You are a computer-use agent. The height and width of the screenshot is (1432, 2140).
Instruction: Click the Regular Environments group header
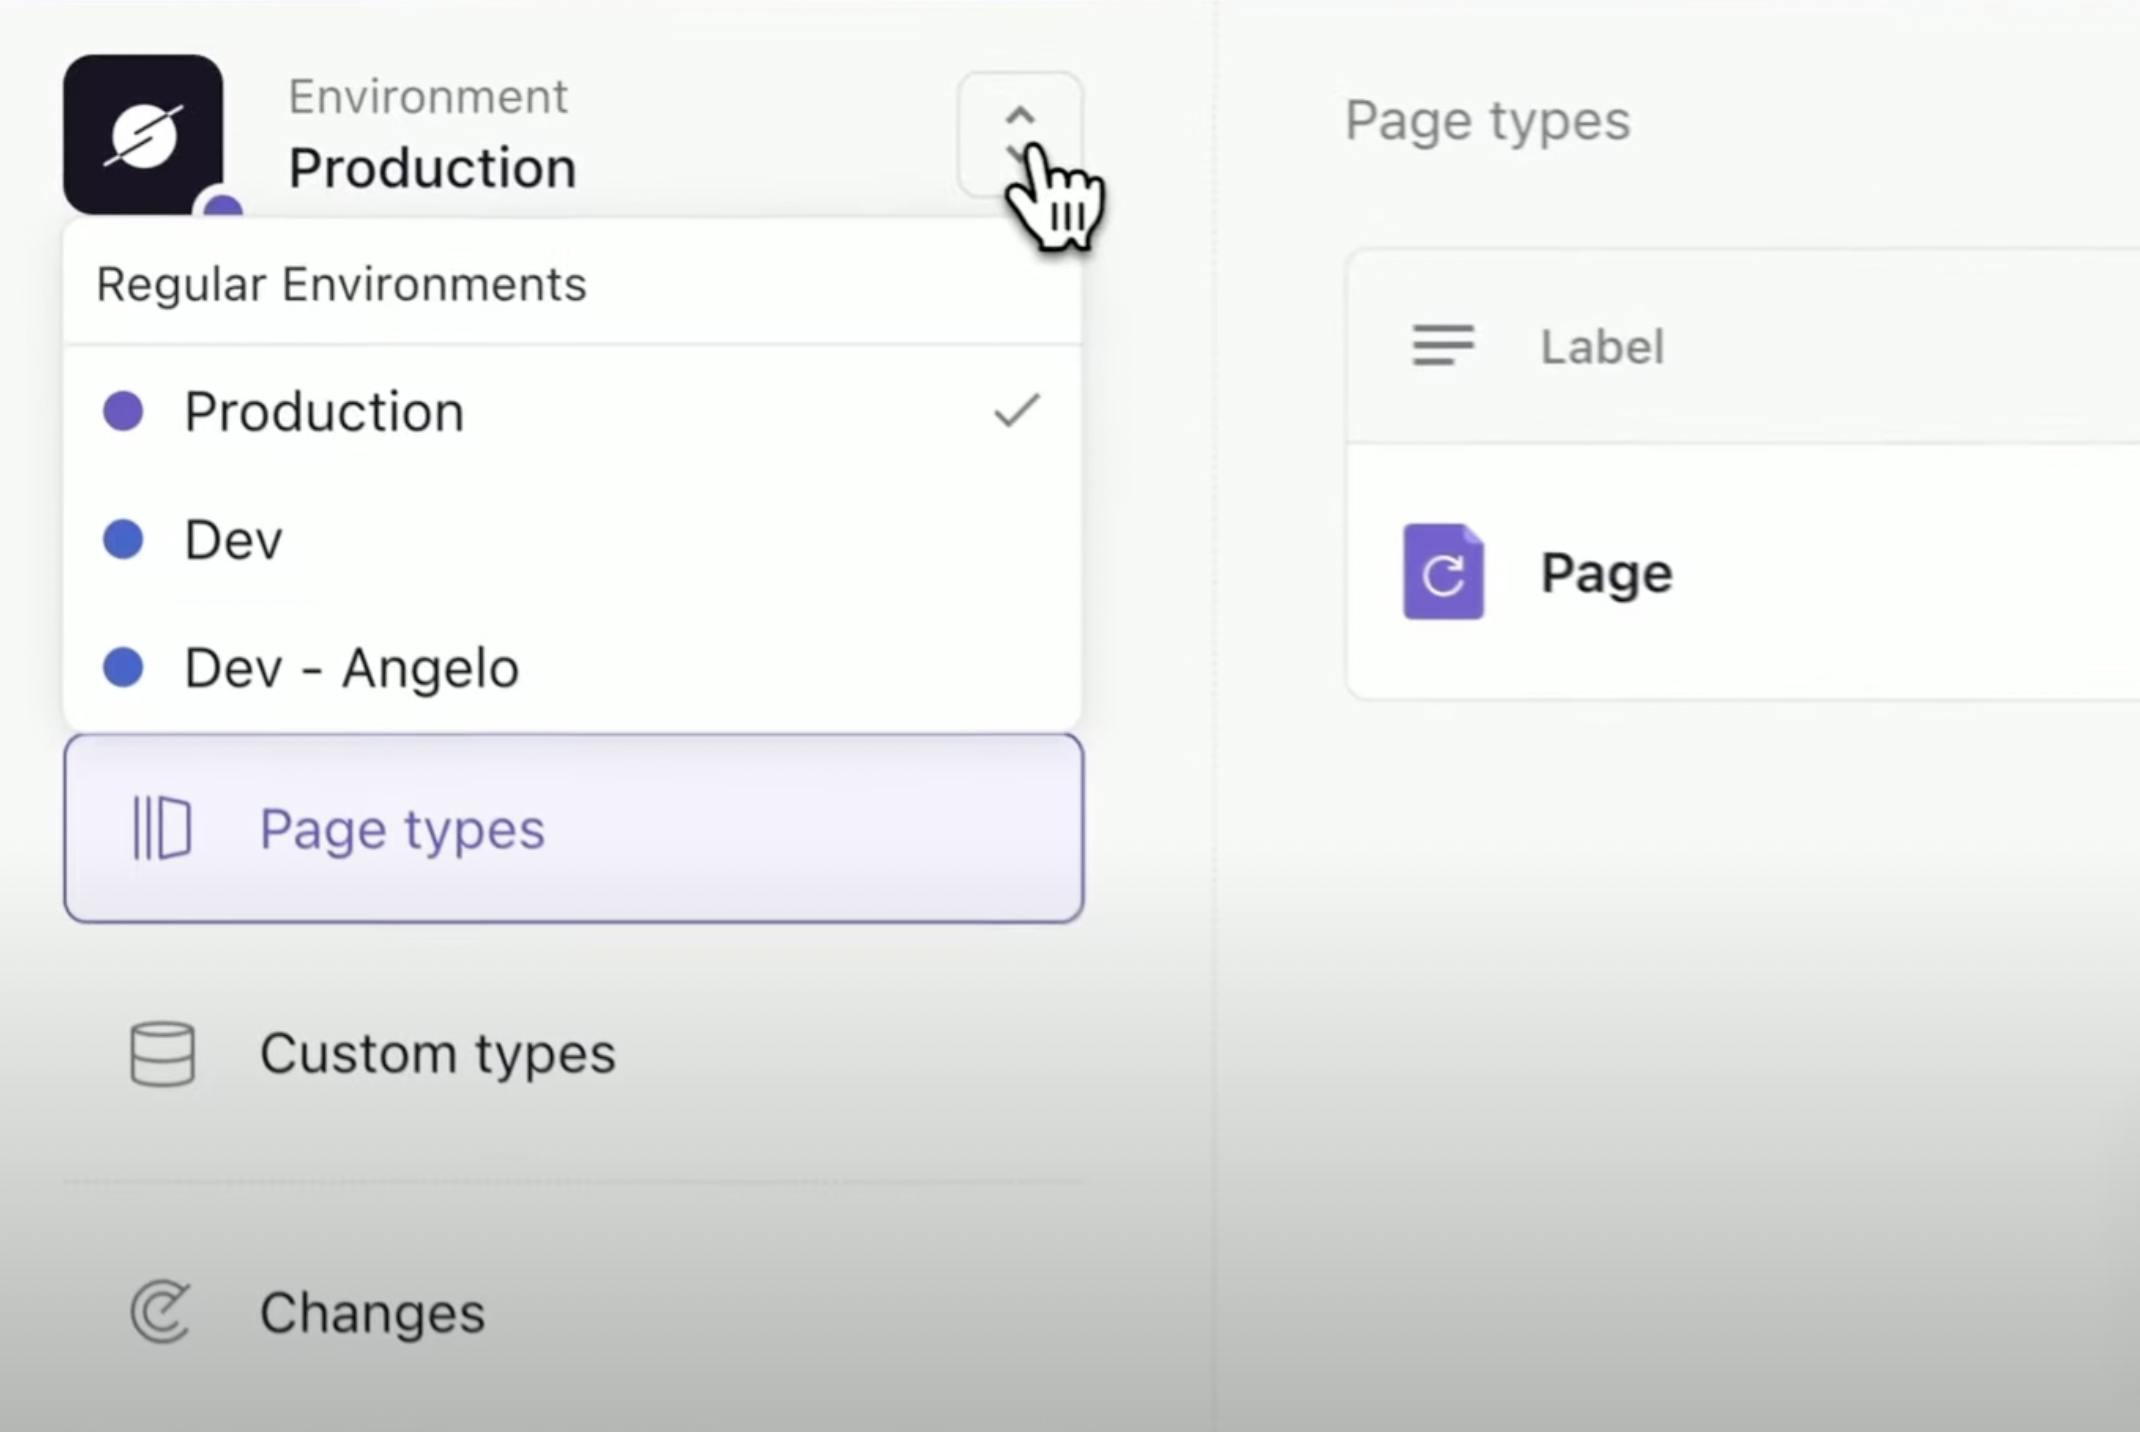click(341, 284)
